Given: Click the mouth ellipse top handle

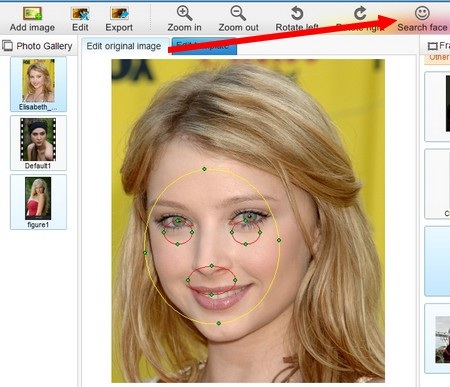Looking at the screenshot, I should click(x=212, y=266).
